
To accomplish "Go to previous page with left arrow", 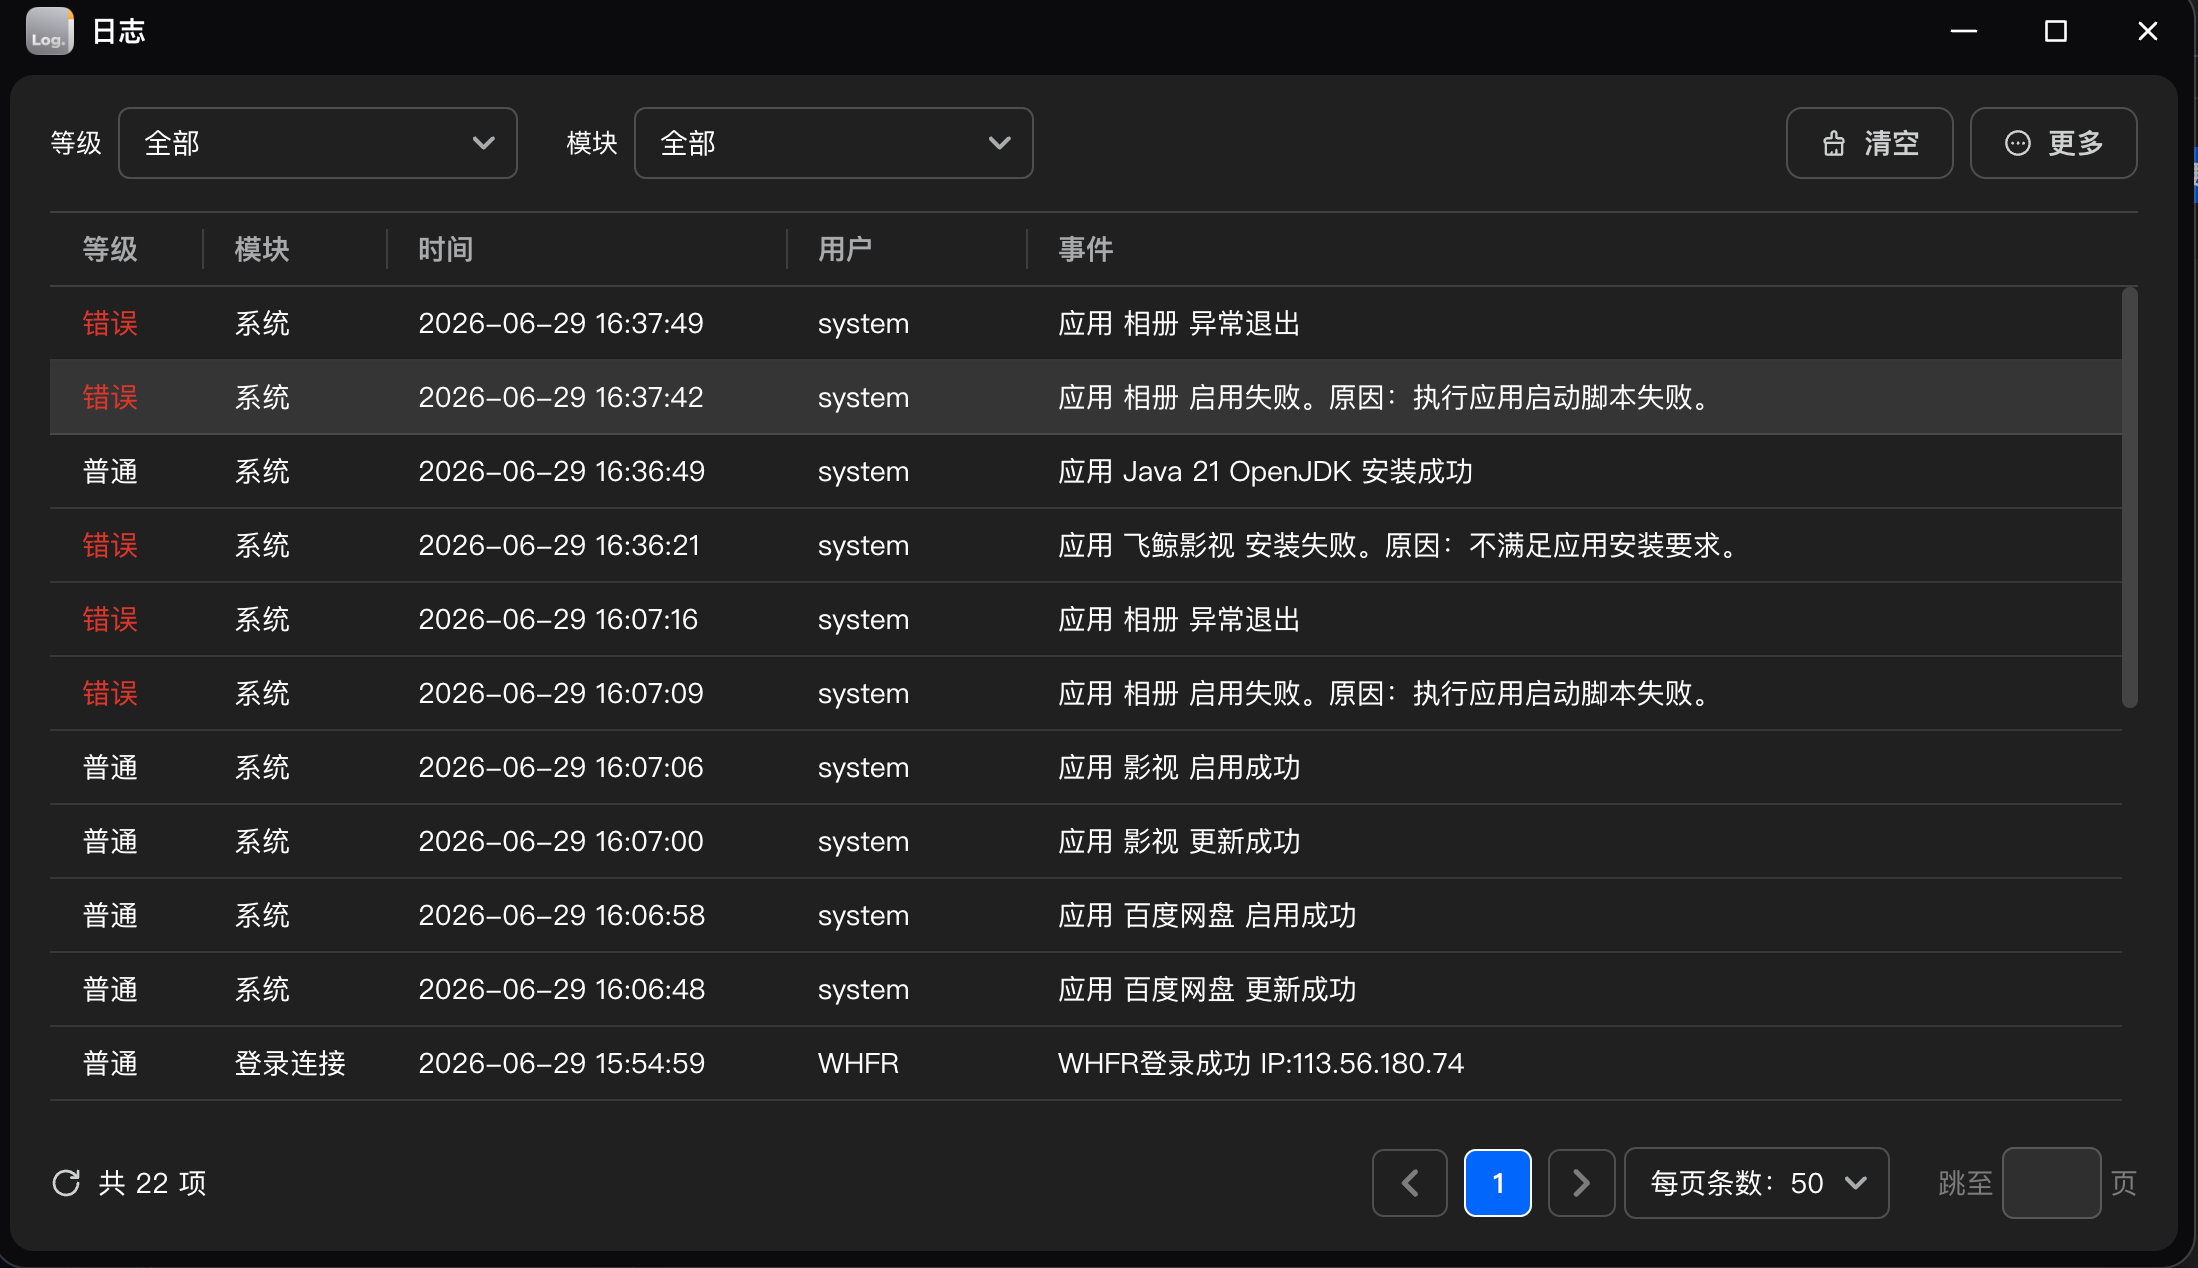I will click(x=1410, y=1183).
